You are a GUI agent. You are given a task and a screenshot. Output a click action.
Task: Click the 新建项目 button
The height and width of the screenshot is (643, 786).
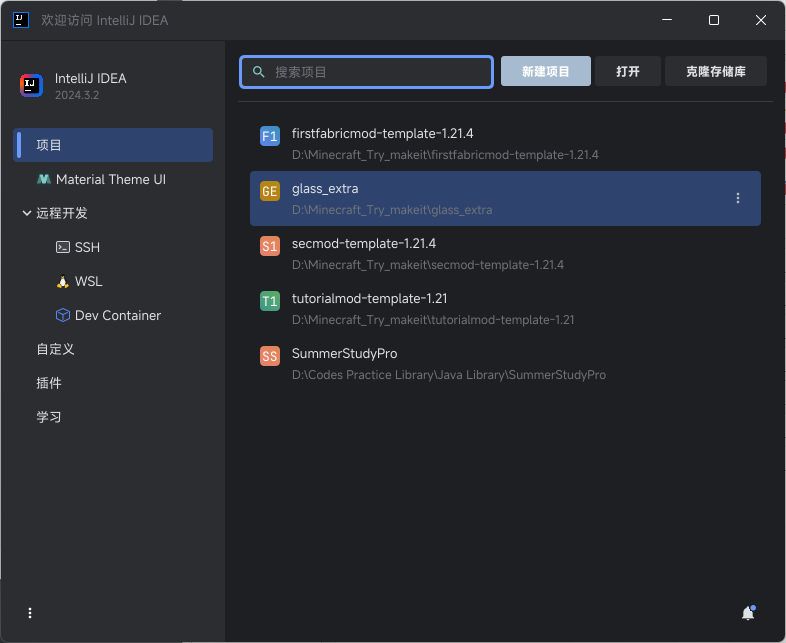click(x=546, y=71)
